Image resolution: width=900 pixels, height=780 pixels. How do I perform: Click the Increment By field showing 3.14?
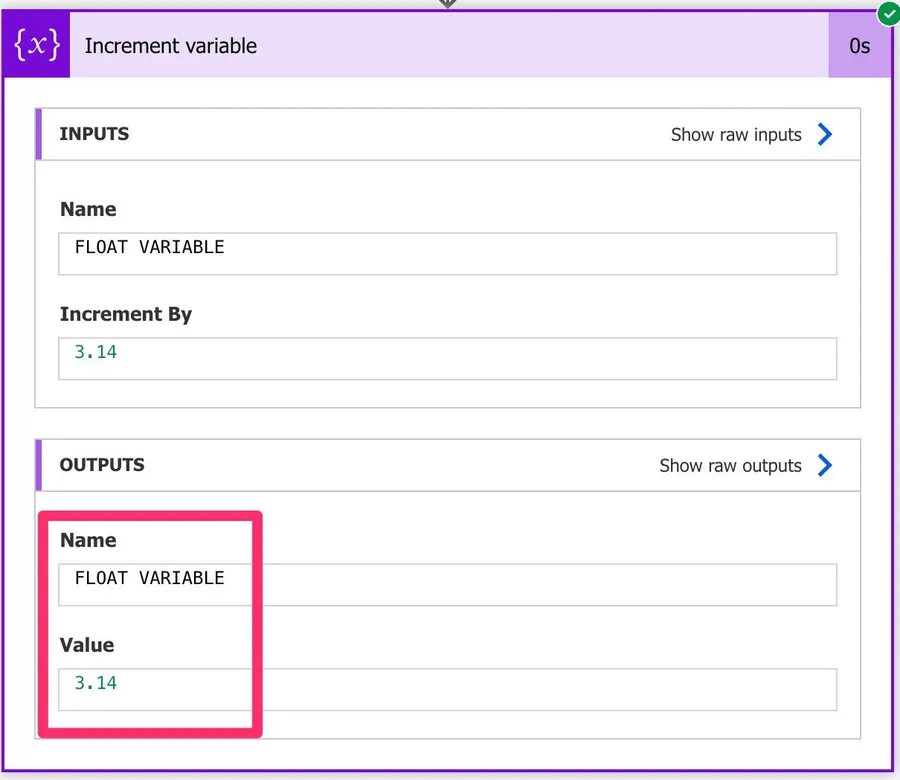click(x=447, y=358)
